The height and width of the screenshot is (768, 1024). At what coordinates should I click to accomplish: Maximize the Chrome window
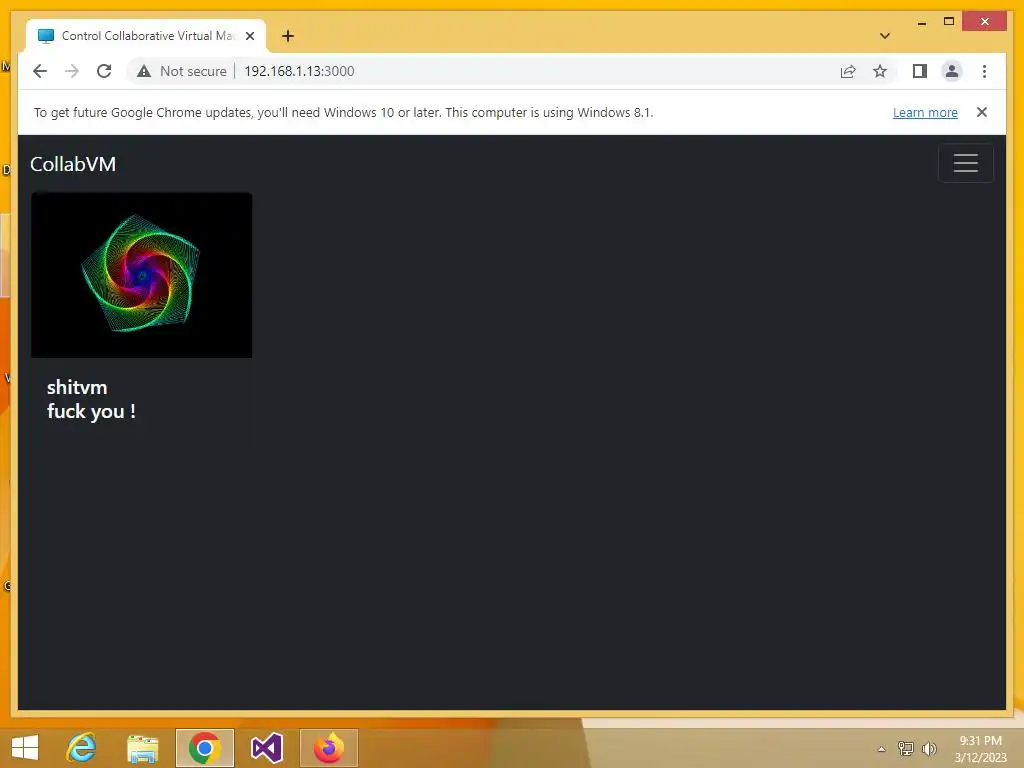point(949,22)
